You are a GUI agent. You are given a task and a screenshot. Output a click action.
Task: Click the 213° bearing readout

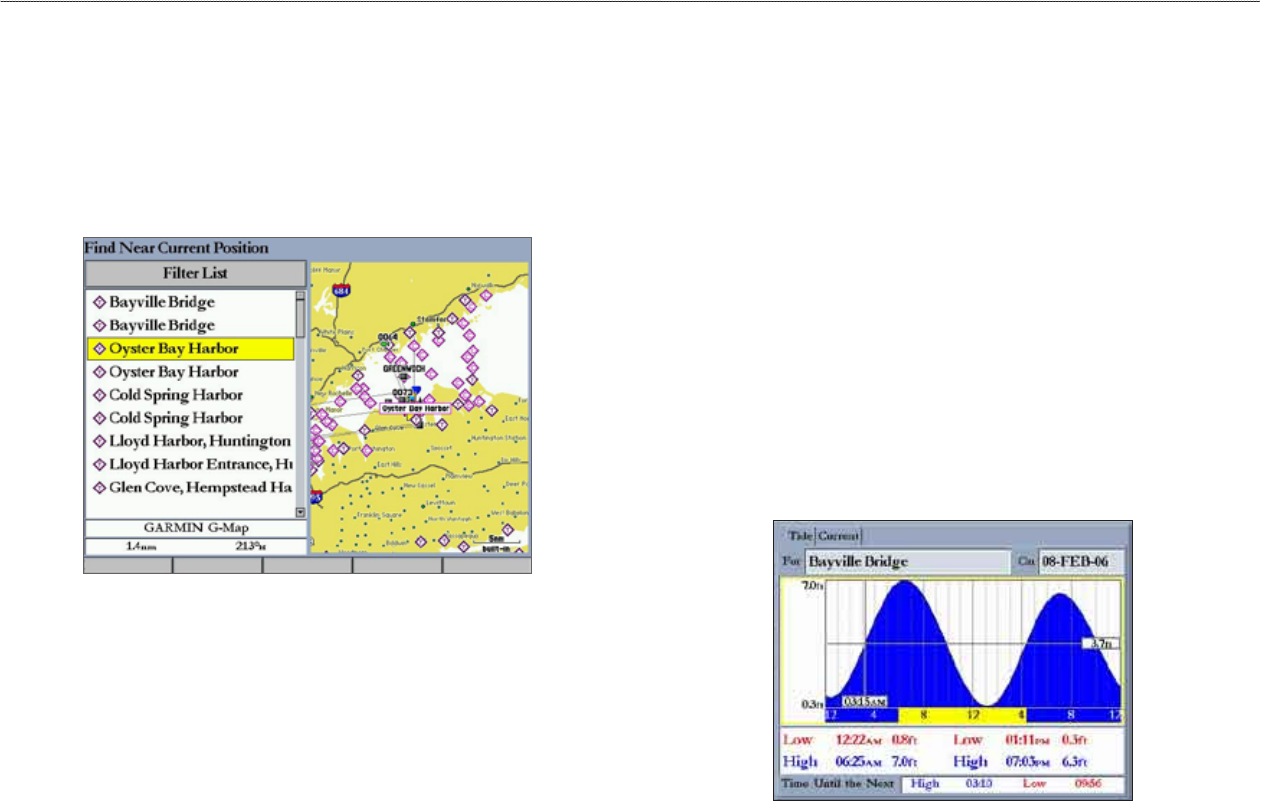tap(250, 546)
